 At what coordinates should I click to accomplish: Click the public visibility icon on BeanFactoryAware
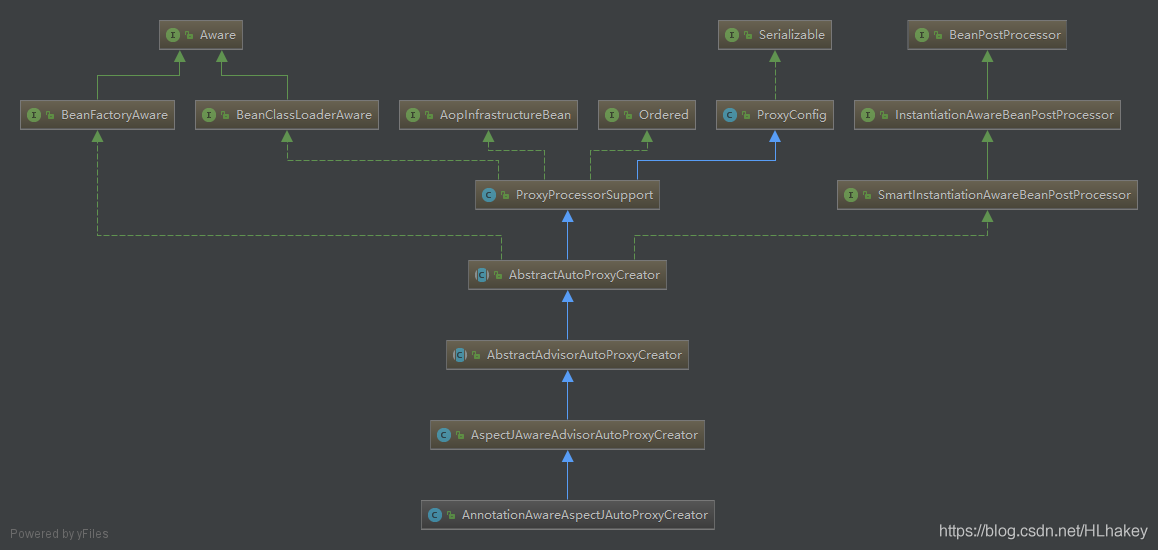coord(50,116)
